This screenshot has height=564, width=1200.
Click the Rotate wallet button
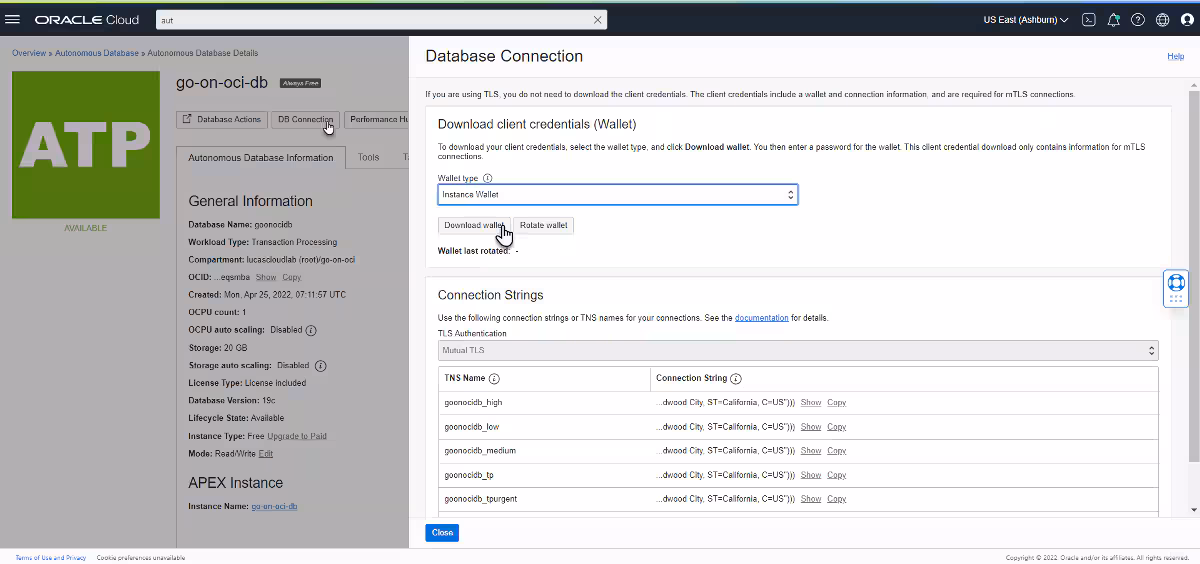tap(543, 225)
